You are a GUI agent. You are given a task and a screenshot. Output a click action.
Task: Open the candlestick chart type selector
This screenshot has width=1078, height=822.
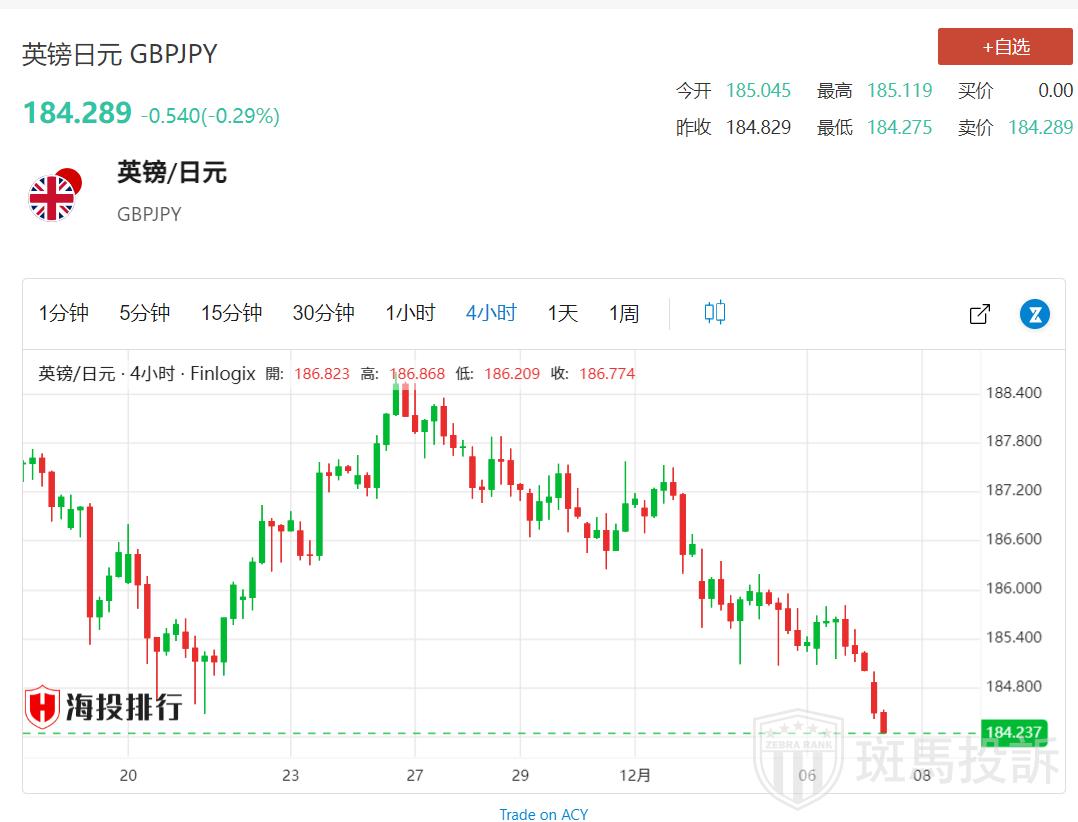[714, 313]
